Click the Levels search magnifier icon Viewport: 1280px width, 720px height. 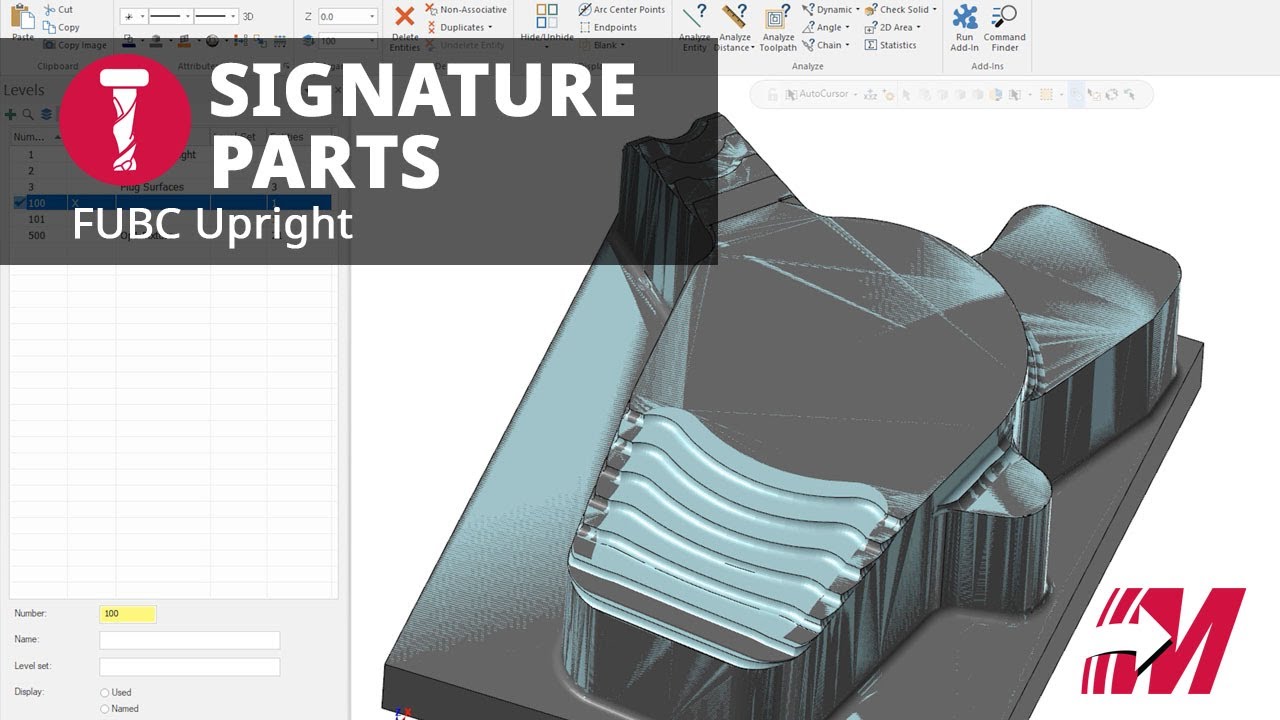28,115
